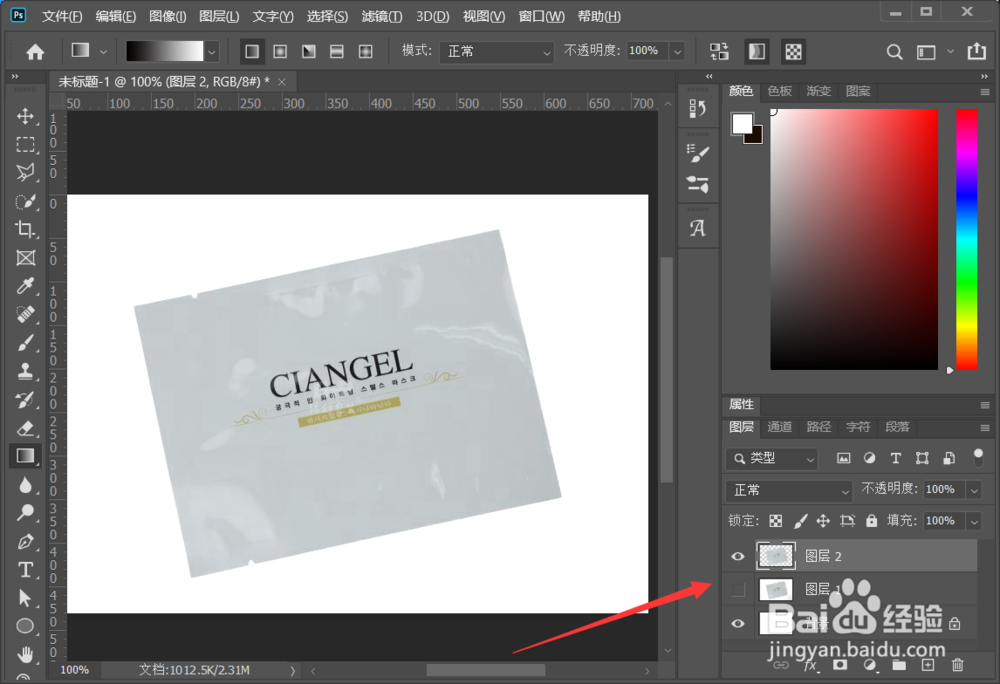Select the Horizontal Type tool

pyautogui.click(x=25, y=569)
